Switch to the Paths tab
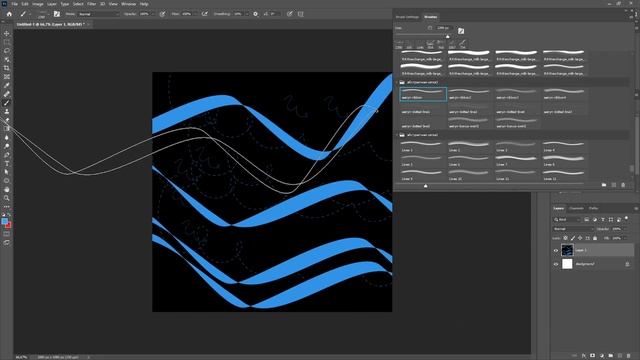Screen dimensions: 640x360 593,209
